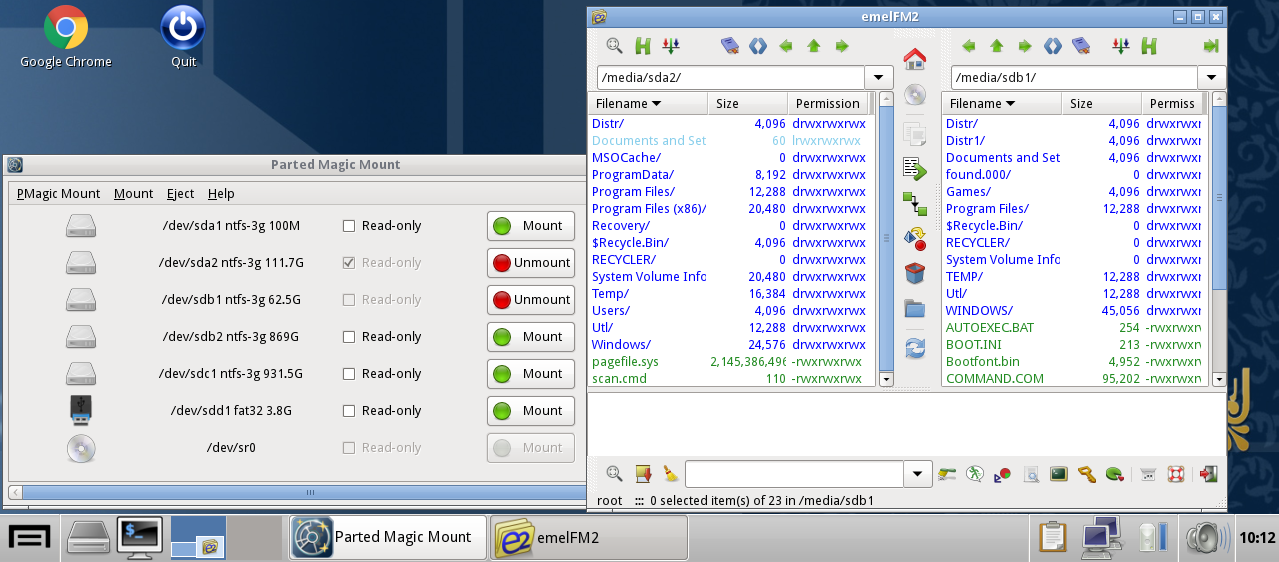Expand the /media/sda2/ path dropdown
Screen dimensions: 1279x562
[879, 77]
